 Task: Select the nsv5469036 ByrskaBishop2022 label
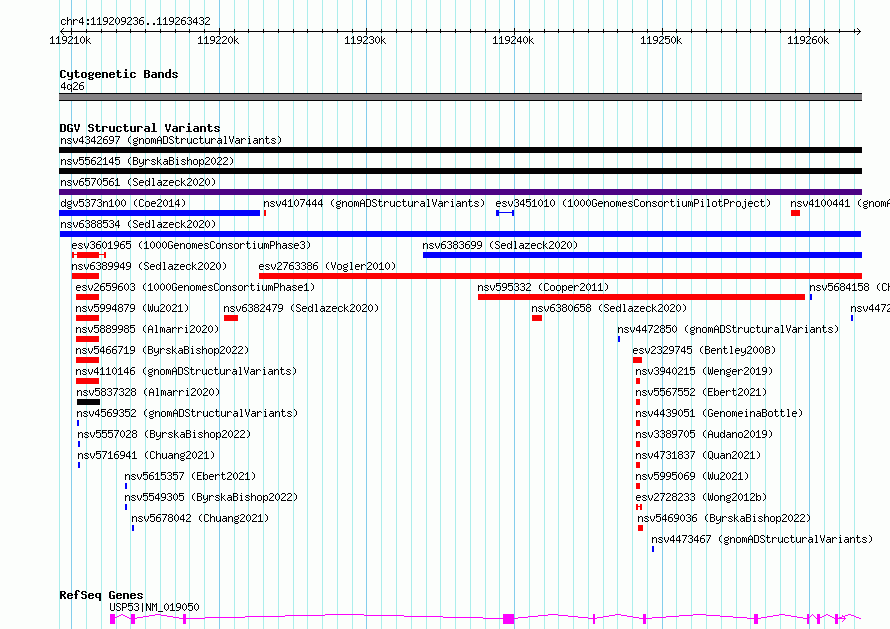[x=724, y=518]
